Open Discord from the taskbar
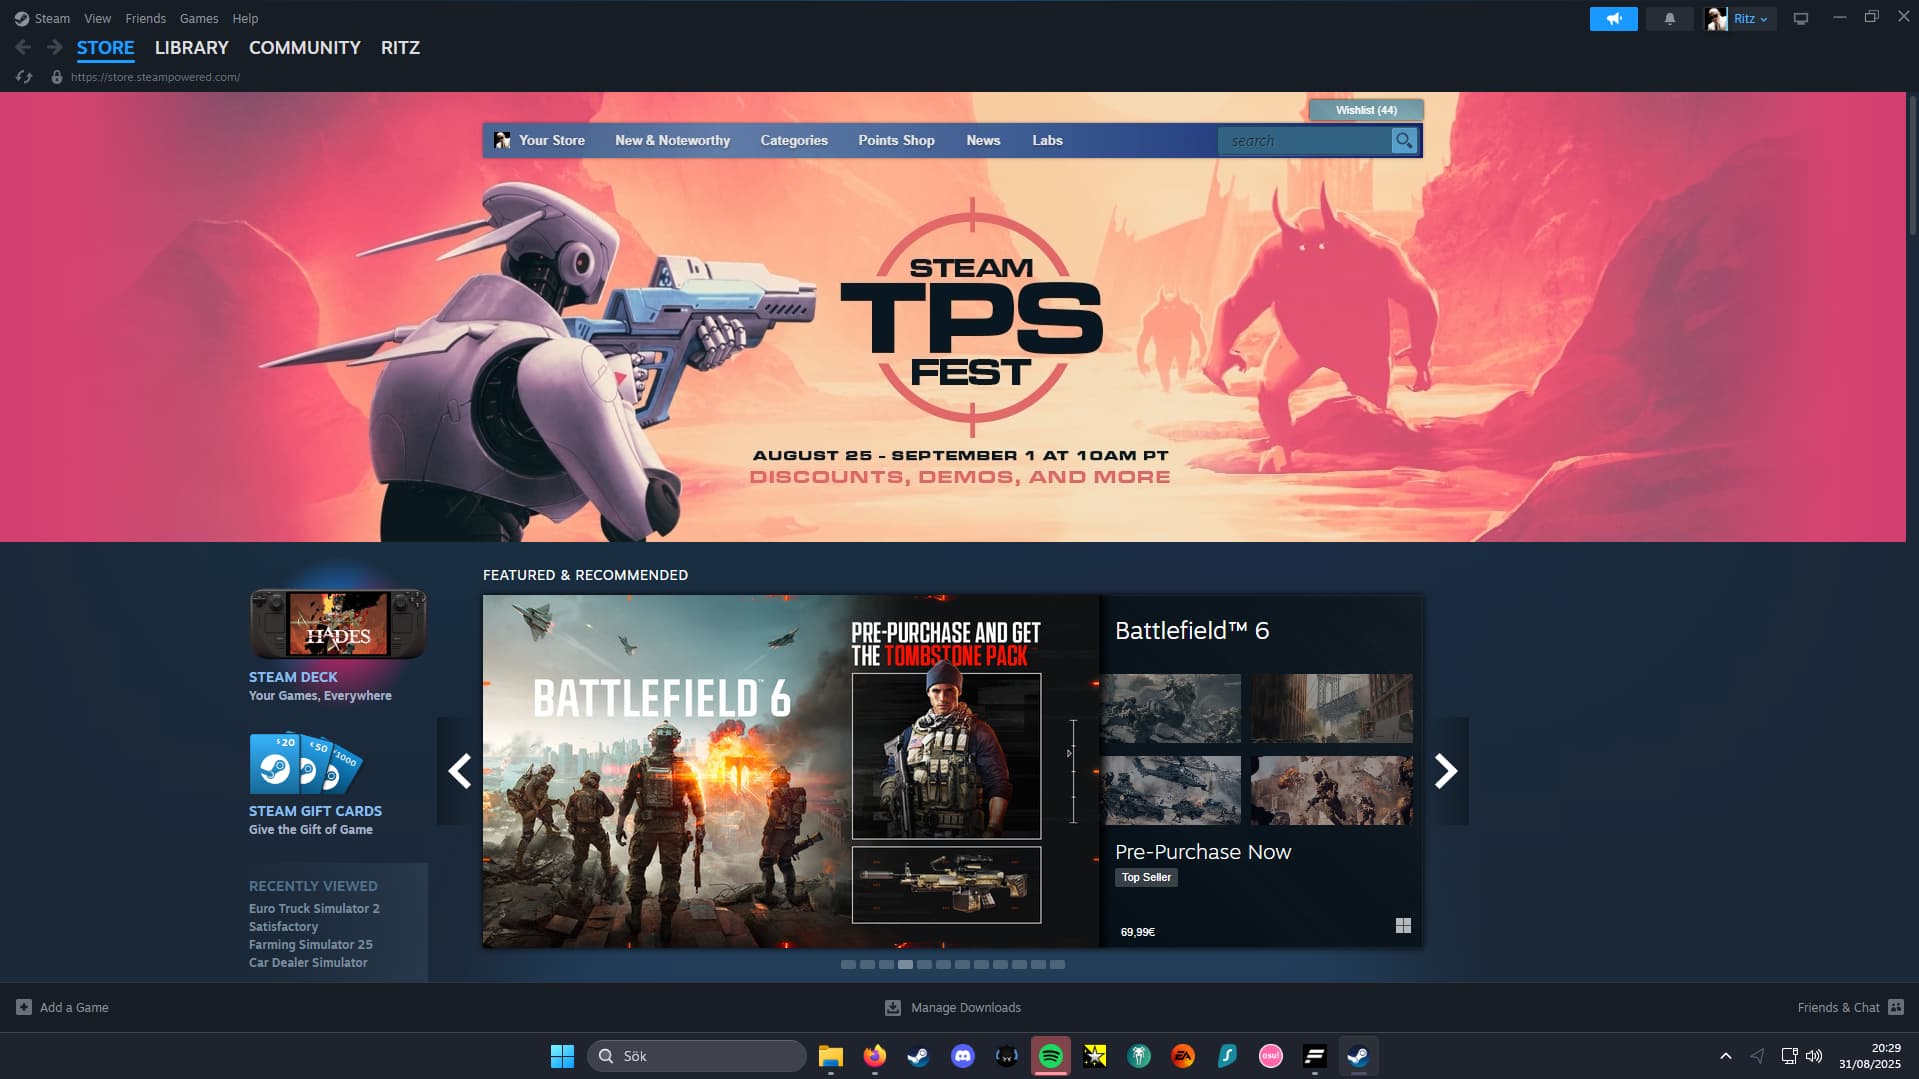The image size is (1919, 1079). (x=962, y=1056)
